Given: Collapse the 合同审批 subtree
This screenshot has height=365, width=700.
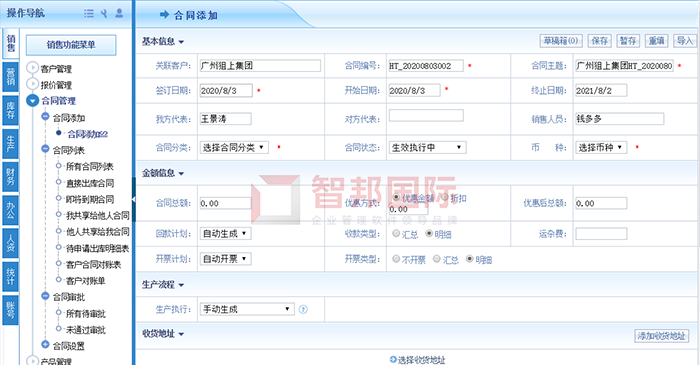Looking at the screenshot, I should [x=45, y=296].
